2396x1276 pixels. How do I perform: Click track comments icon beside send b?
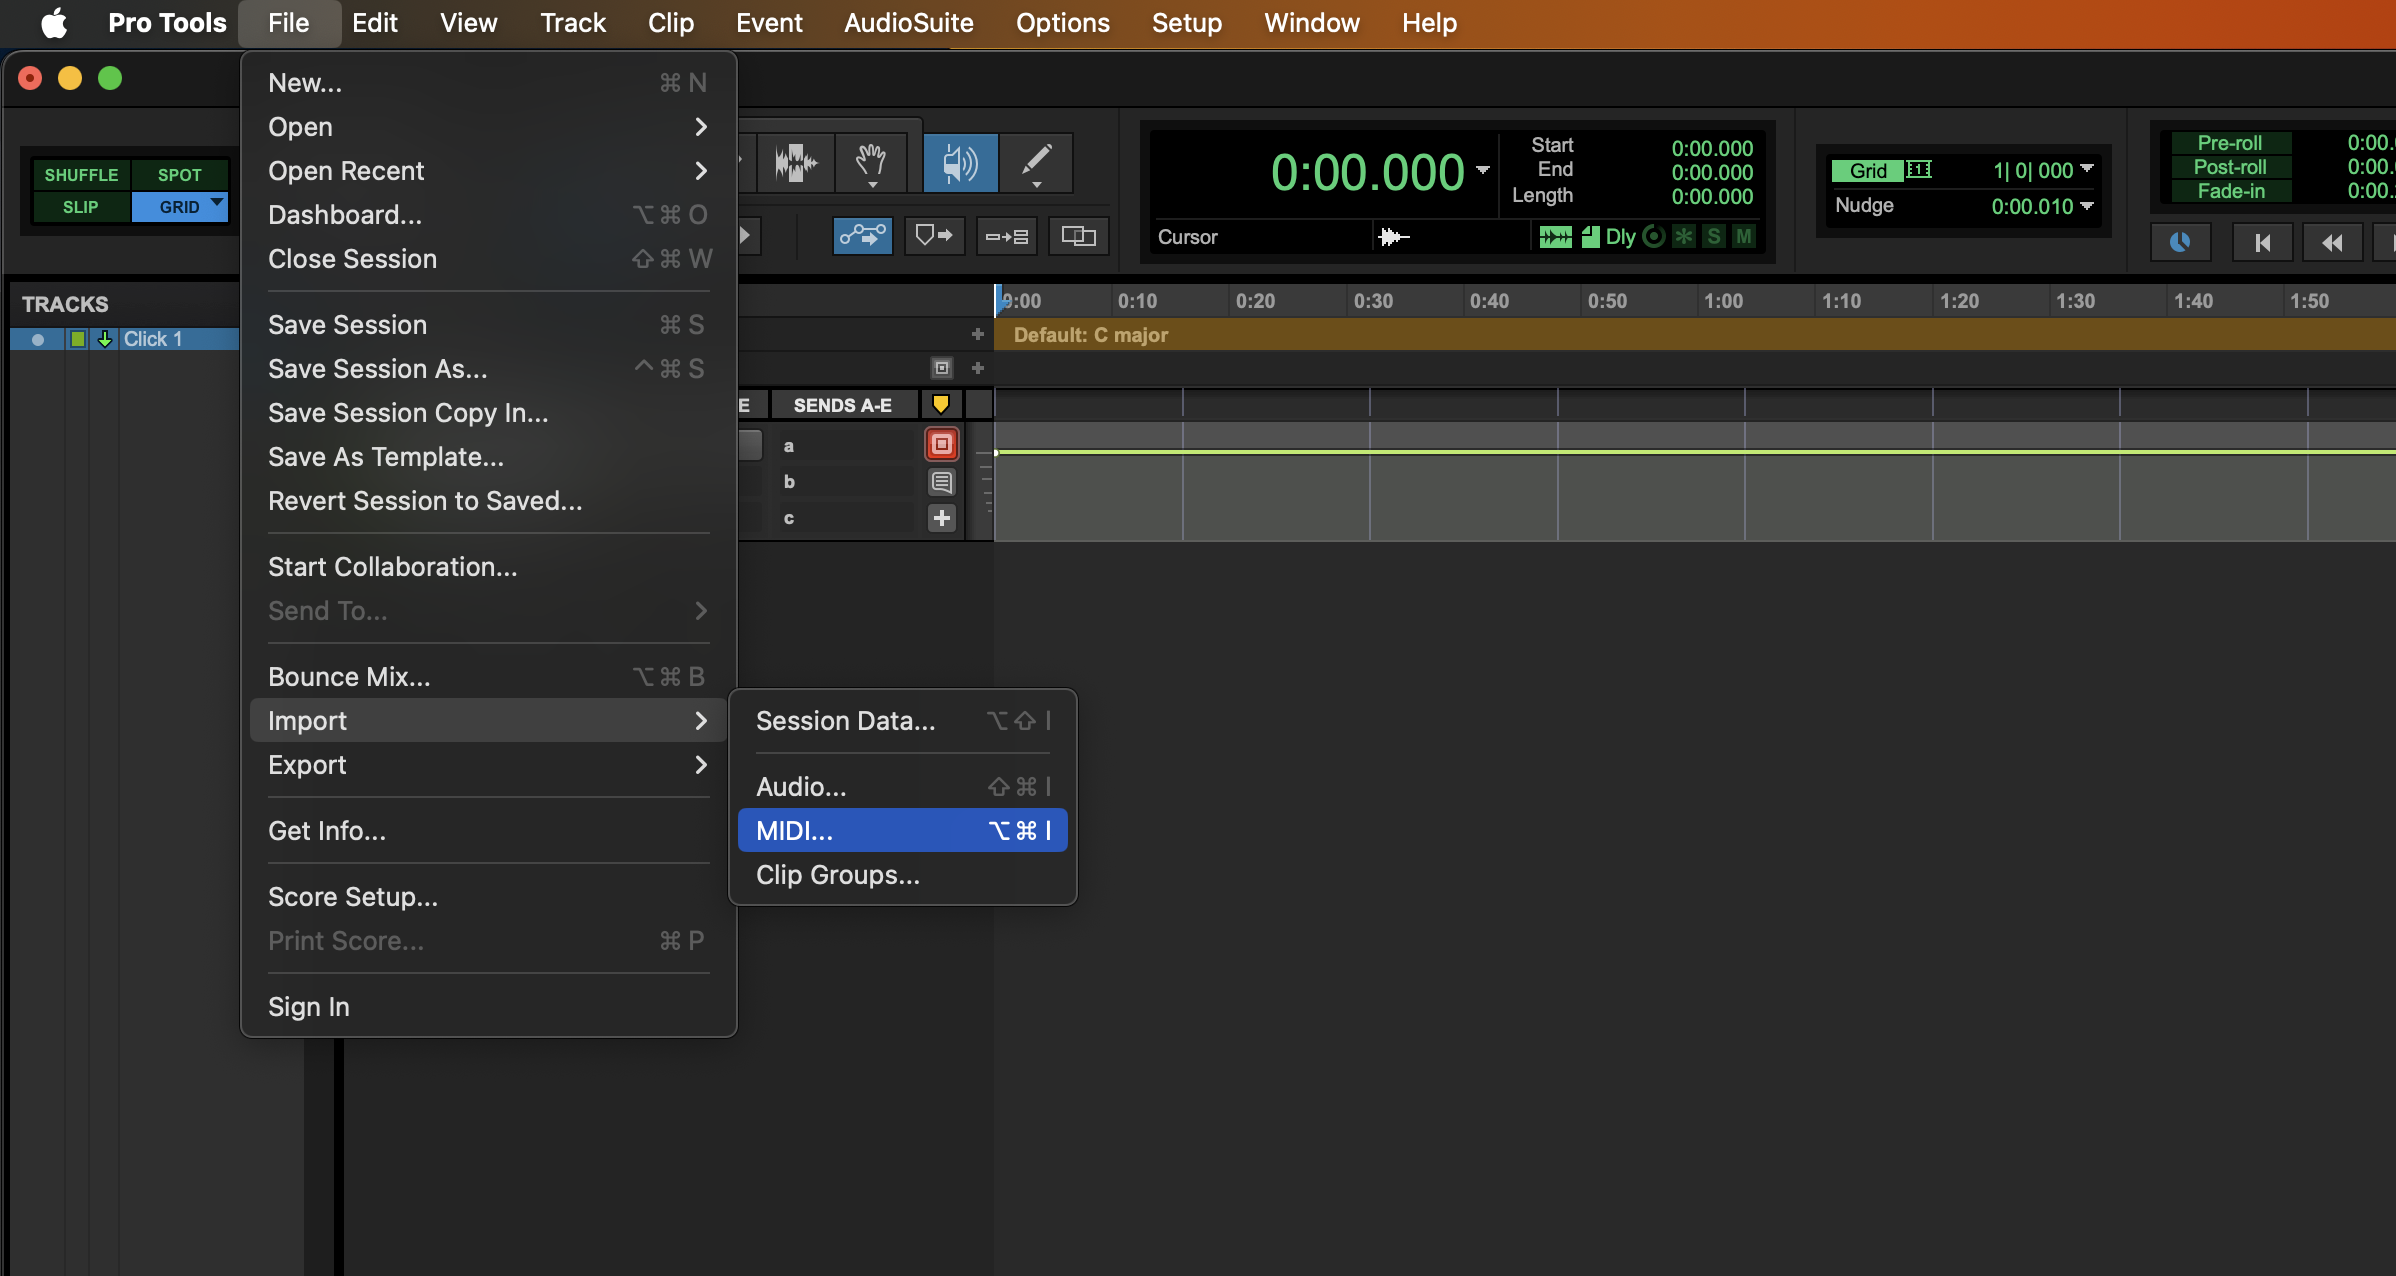[x=941, y=482]
